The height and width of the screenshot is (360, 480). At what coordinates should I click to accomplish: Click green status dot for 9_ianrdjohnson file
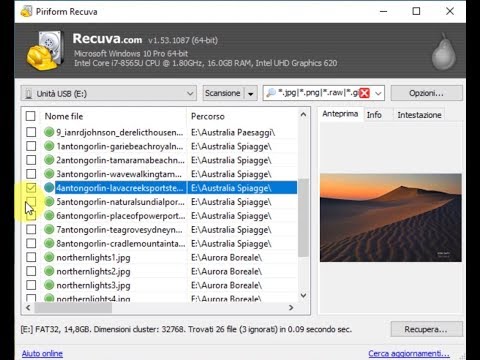click(x=49, y=132)
